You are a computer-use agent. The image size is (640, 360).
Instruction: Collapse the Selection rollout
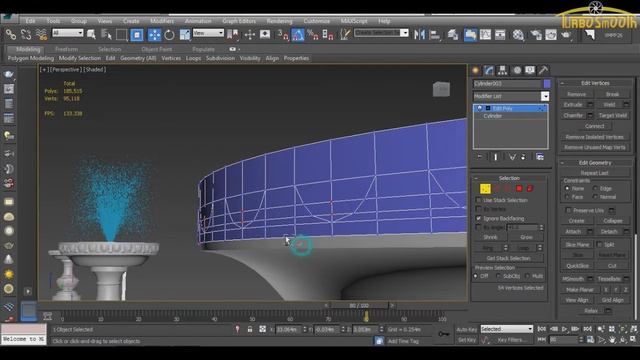click(x=476, y=178)
